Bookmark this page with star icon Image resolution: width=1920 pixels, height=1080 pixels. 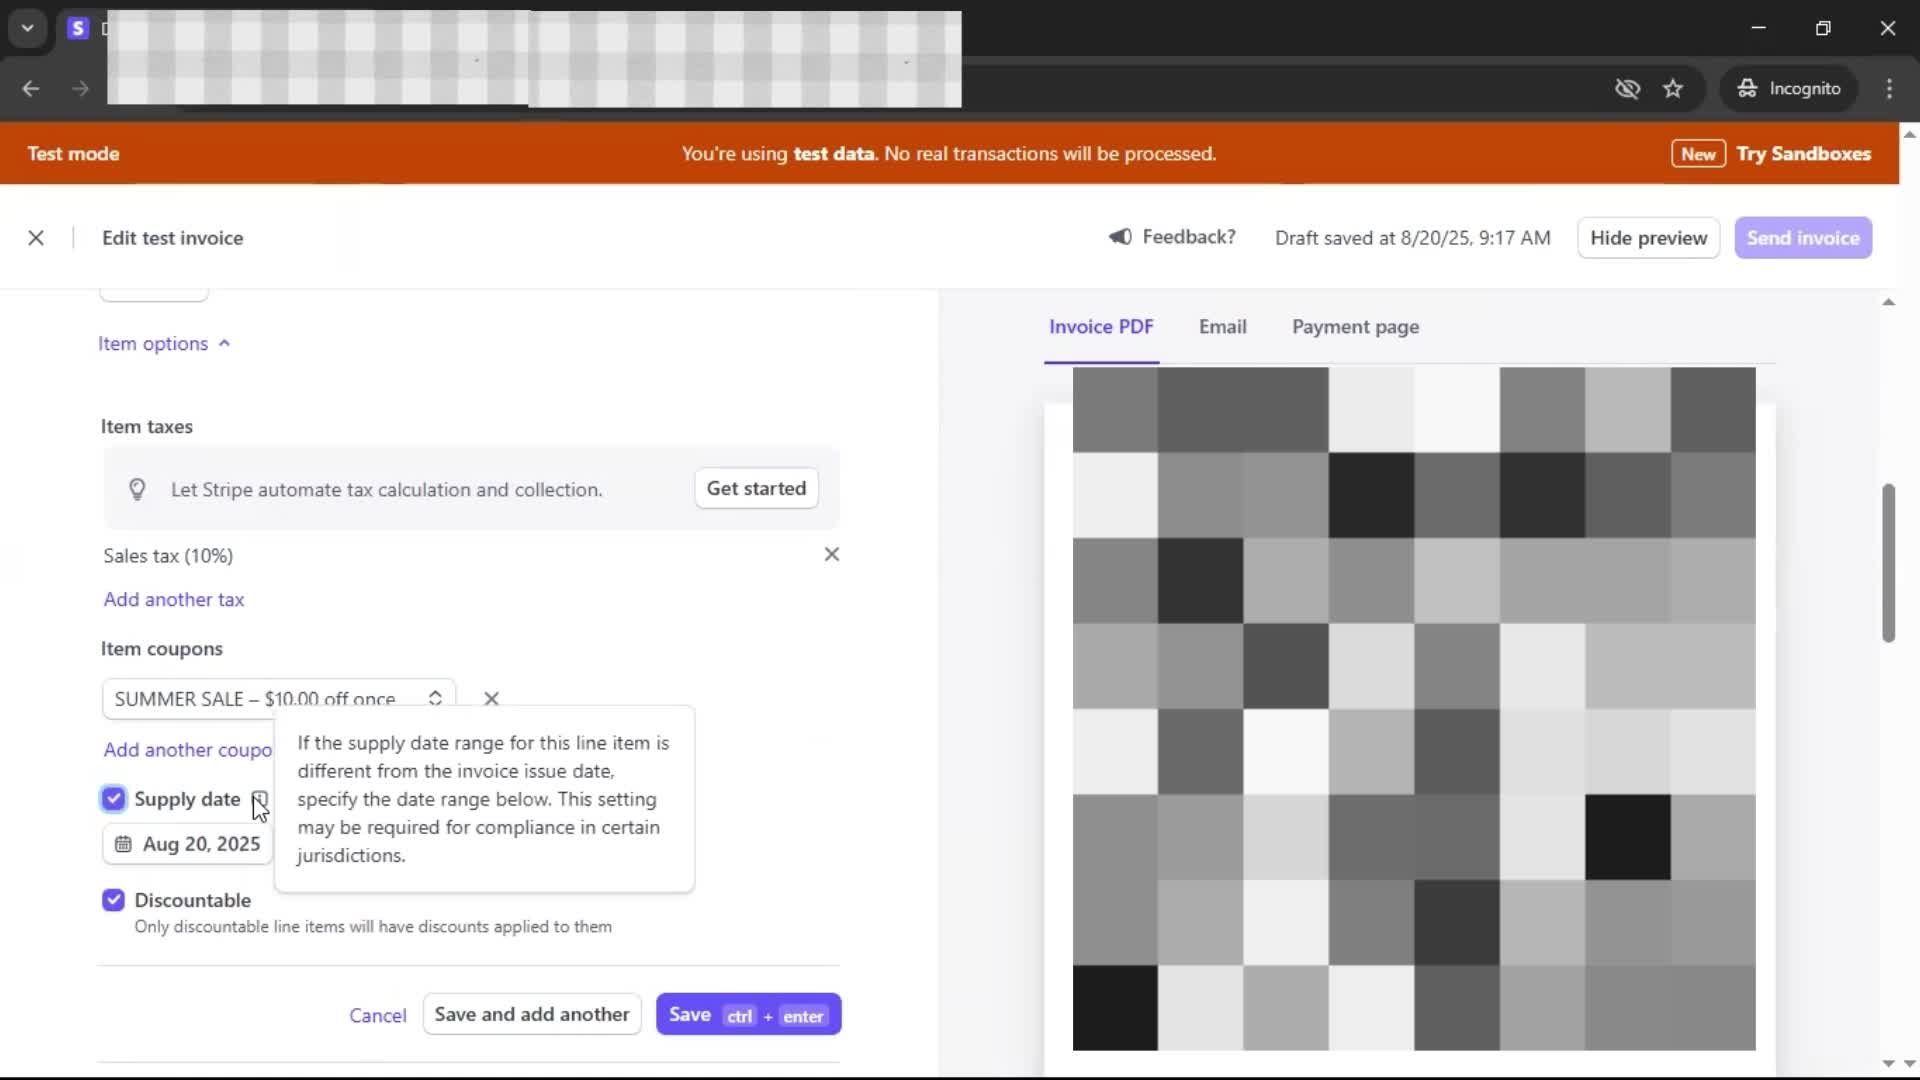pyautogui.click(x=1673, y=89)
